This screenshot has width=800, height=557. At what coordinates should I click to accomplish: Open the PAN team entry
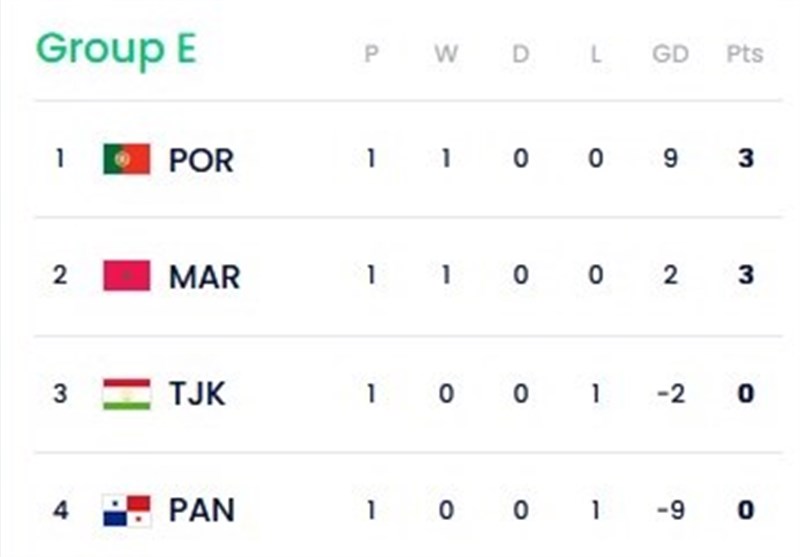coord(201,511)
